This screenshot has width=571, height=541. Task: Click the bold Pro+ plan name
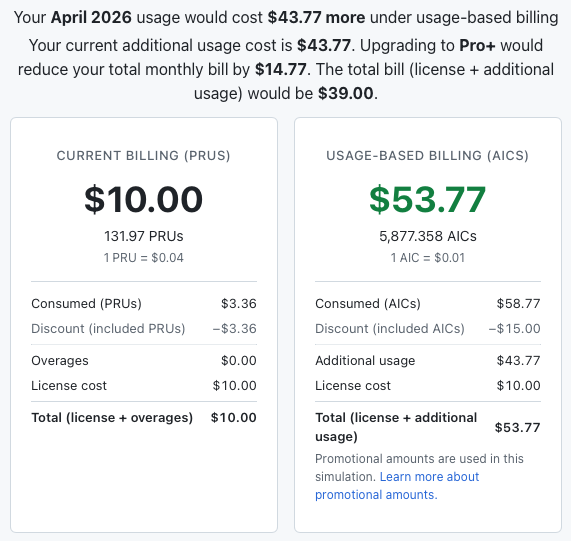pos(477,46)
